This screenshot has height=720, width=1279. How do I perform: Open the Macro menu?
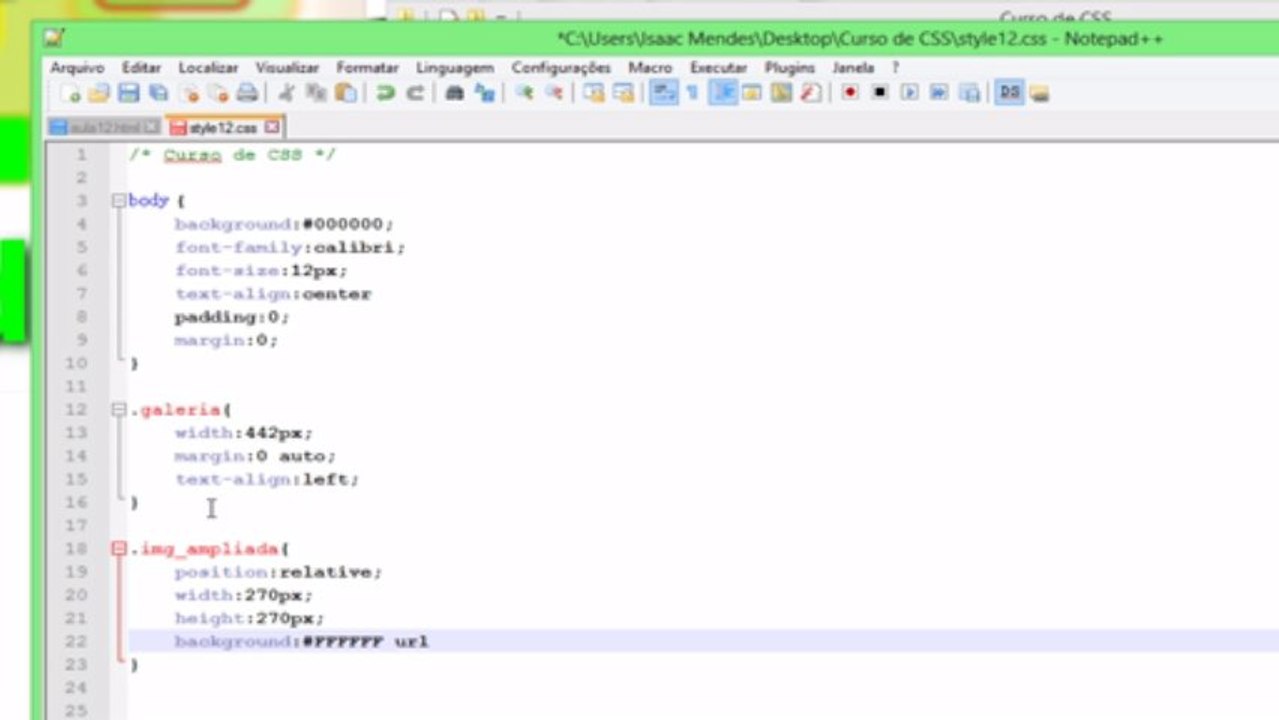(650, 68)
